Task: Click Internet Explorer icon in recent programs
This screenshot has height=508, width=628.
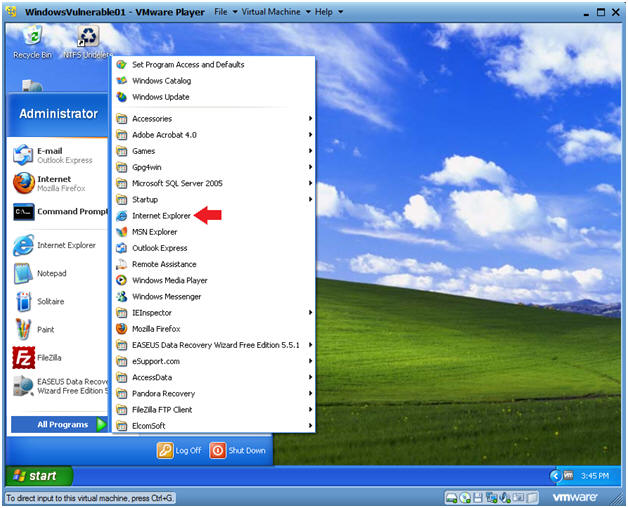Action: coord(23,245)
